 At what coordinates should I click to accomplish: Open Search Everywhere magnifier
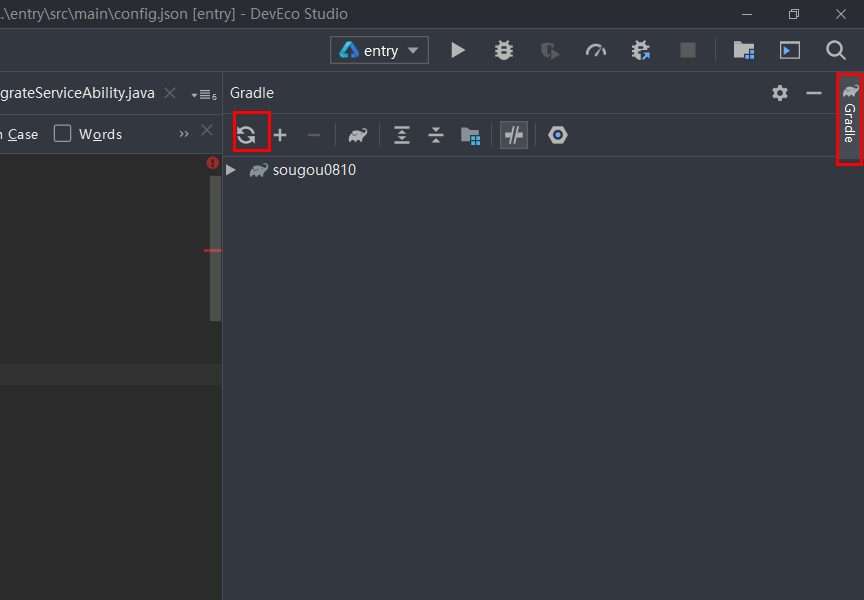click(x=835, y=51)
